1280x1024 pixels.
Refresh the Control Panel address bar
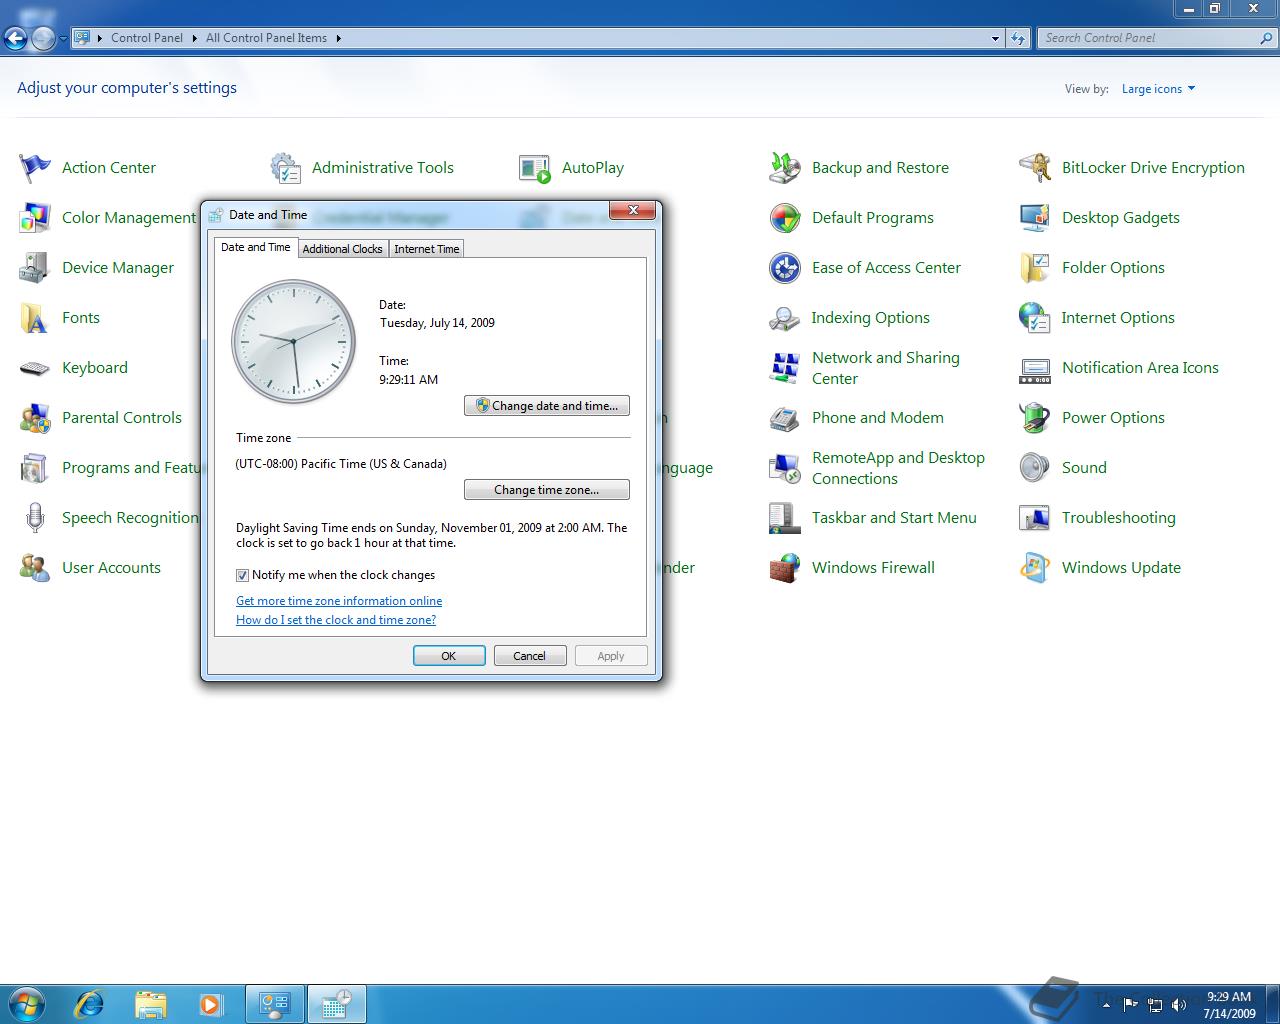point(1018,38)
